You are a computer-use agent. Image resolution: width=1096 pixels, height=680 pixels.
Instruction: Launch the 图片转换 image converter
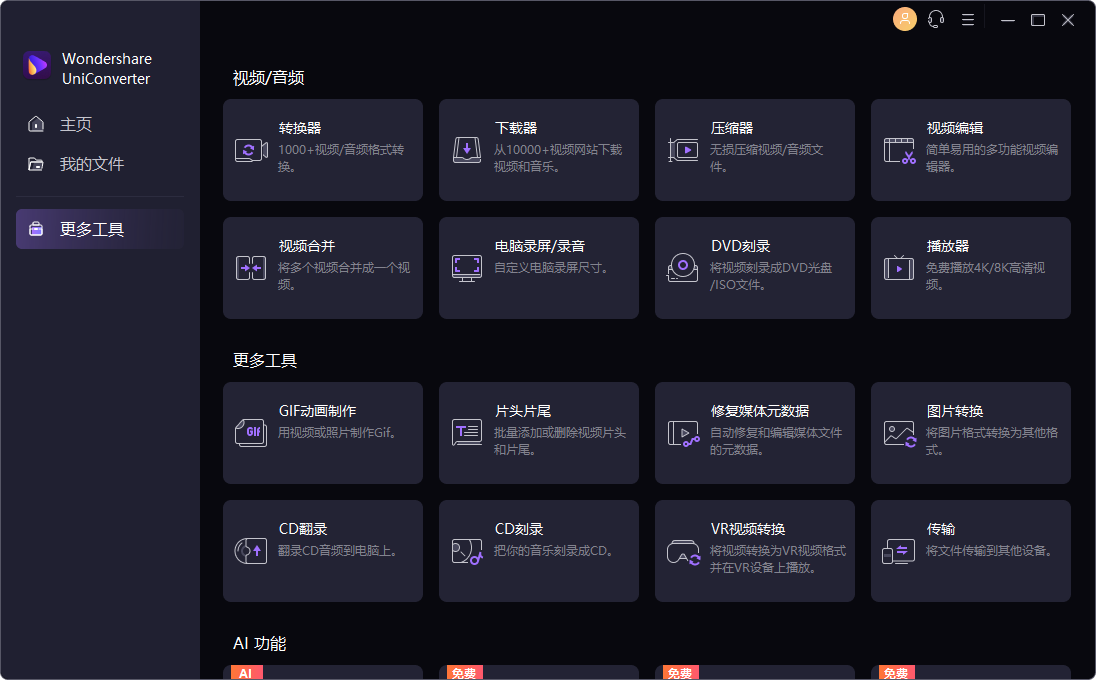tap(970, 433)
